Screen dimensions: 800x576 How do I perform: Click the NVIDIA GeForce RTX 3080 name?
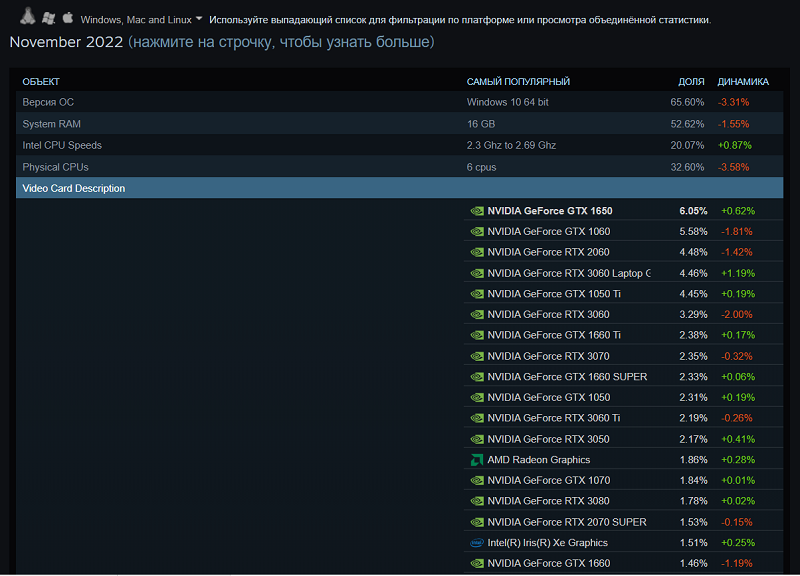[x=548, y=501]
